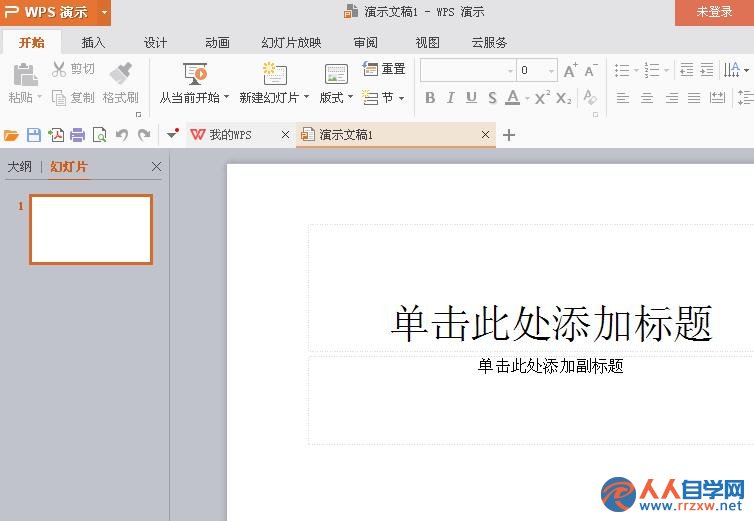
Task: Toggle italic formatting
Action: point(451,98)
